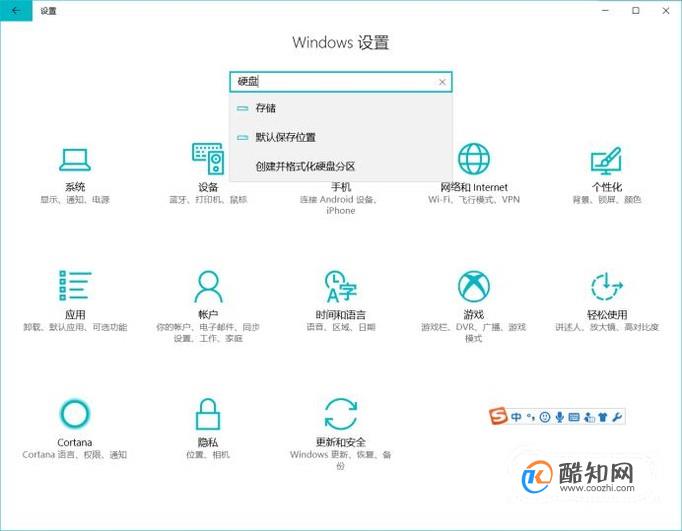The image size is (682, 531).
Task: Click the Cortana label text
Action: [75, 442]
